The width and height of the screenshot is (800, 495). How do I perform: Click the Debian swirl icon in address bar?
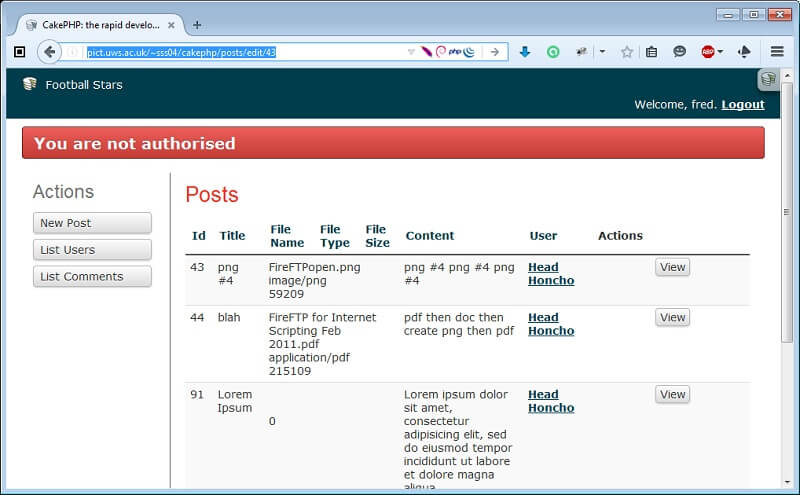tap(440, 52)
